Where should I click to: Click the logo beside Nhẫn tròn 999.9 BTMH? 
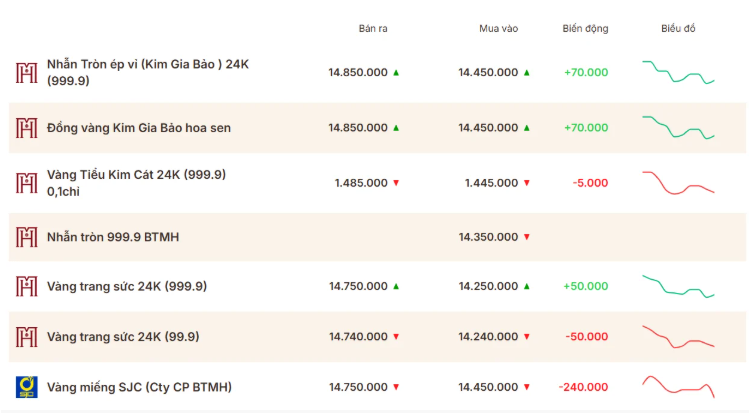[26, 237]
